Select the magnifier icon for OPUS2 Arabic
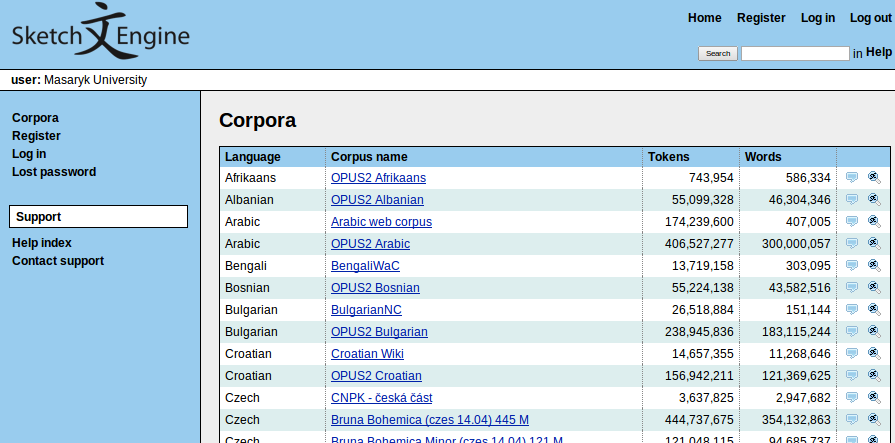The height and width of the screenshot is (443, 895). point(874,243)
